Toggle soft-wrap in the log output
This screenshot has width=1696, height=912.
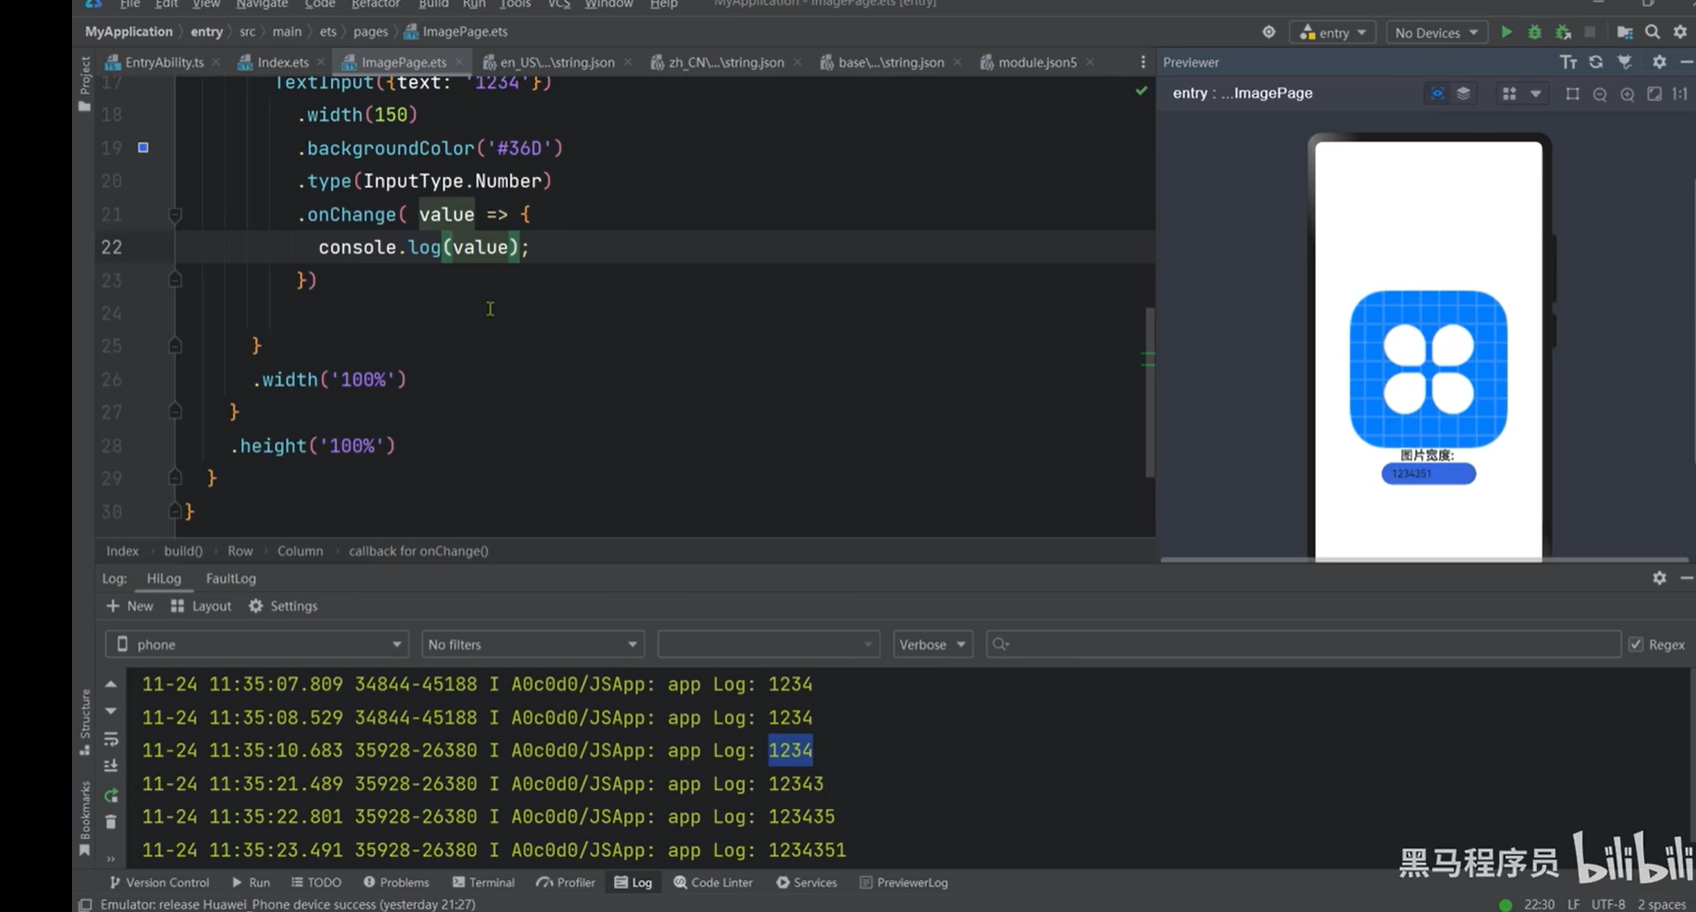[111, 739]
